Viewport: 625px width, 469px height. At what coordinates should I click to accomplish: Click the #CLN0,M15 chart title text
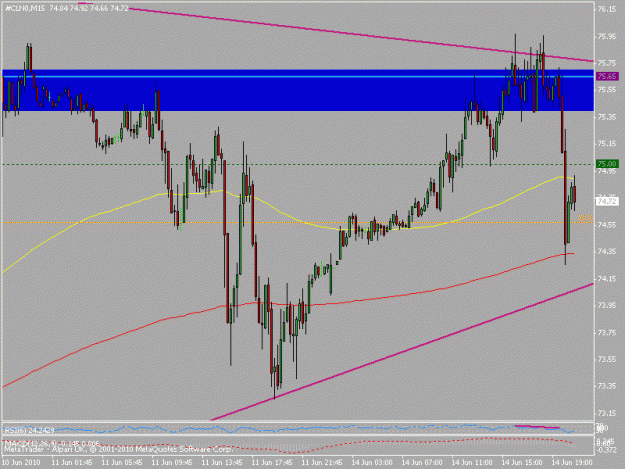coord(67,8)
